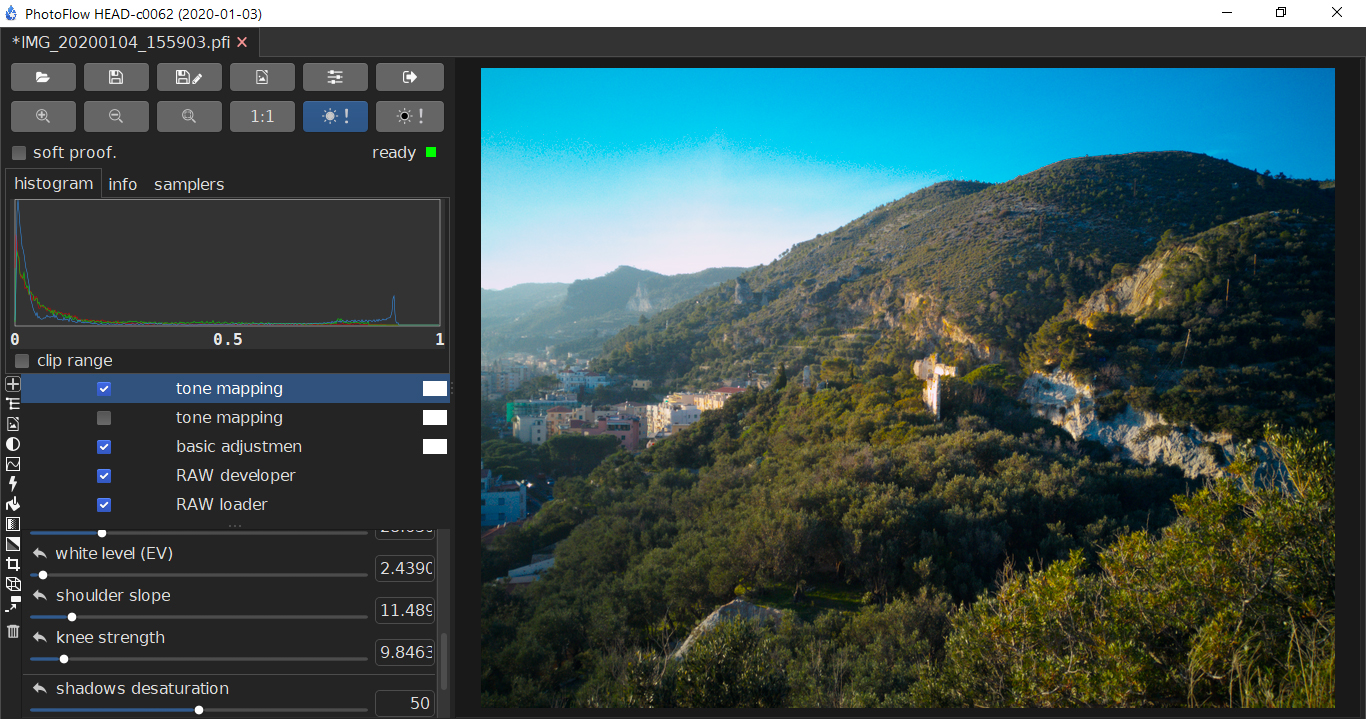Enable the soft proof checkbox

tap(19, 153)
